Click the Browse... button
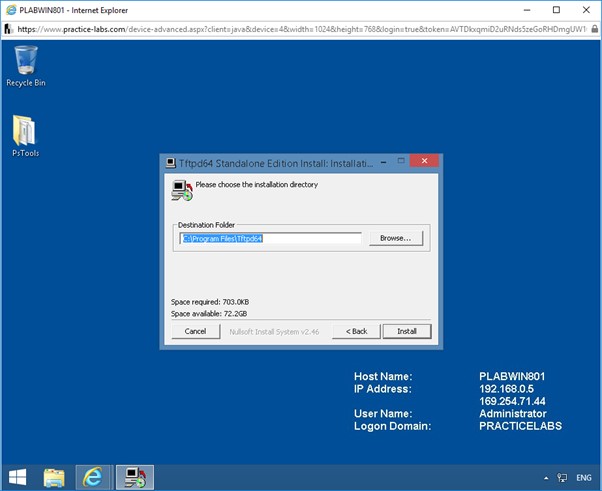 pyautogui.click(x=396, y=238)
